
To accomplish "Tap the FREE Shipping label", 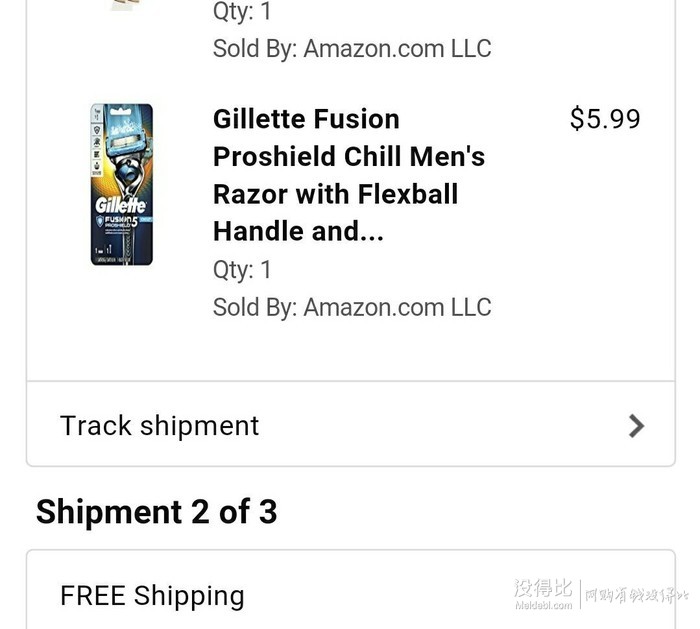I will [152, 596].
